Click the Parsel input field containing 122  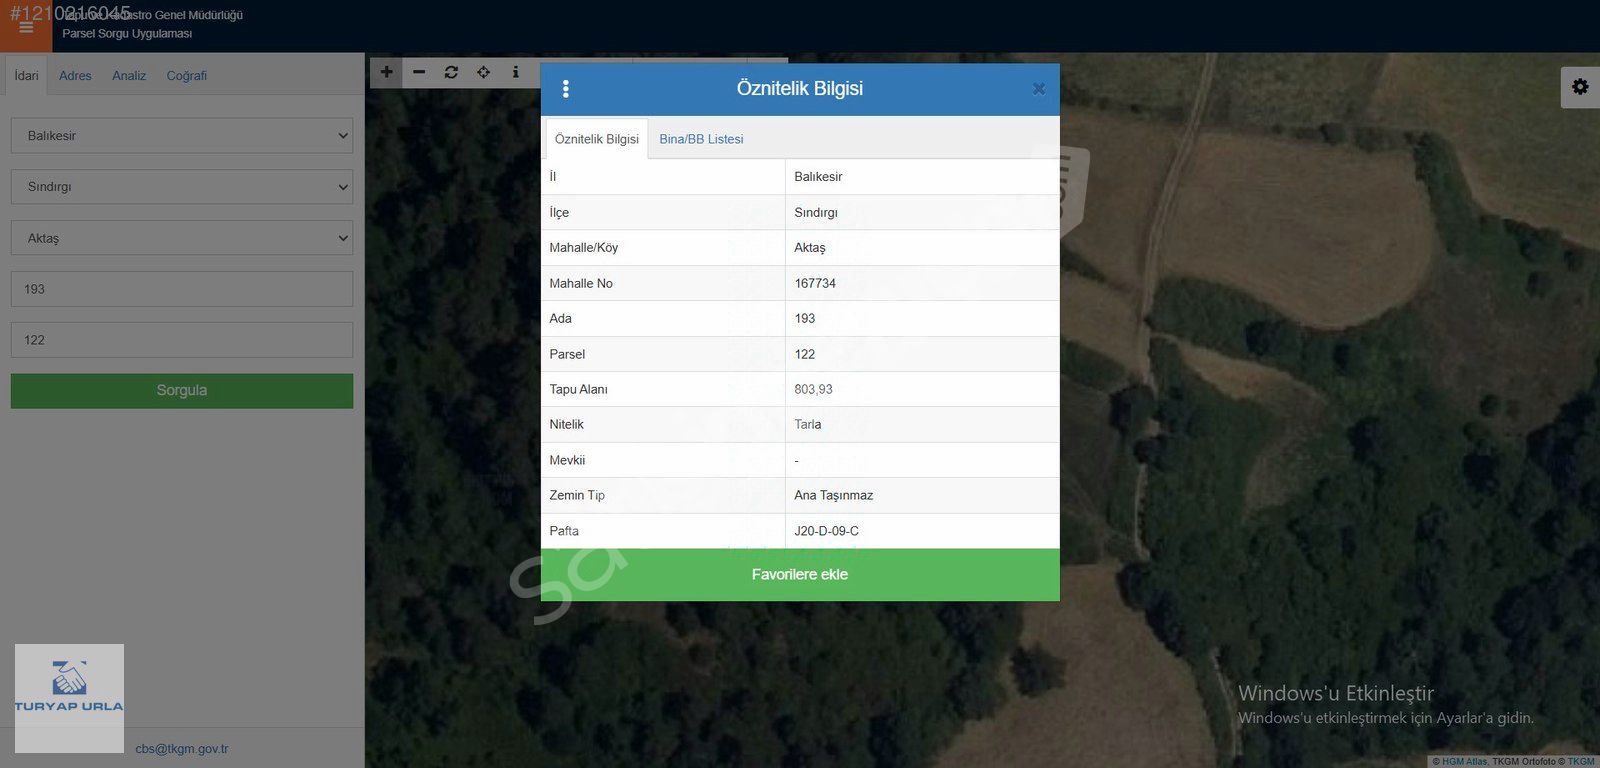coord(182,340)
